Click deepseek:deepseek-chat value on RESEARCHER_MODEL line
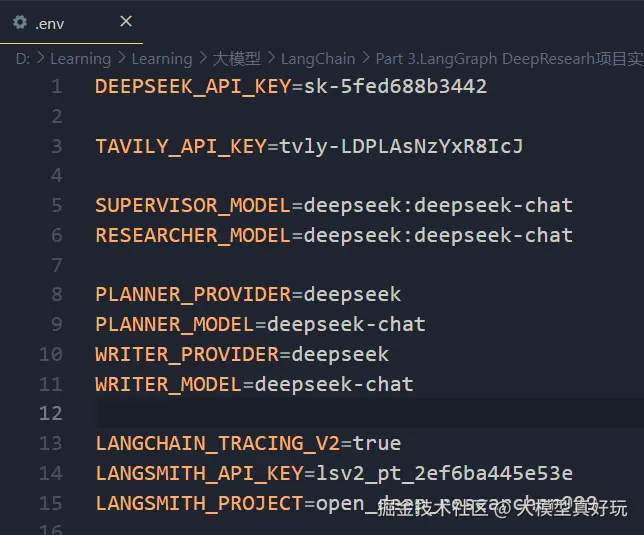The width and height of the screenshot is (644, 535). pyautogui.click(x=438, y=236)
